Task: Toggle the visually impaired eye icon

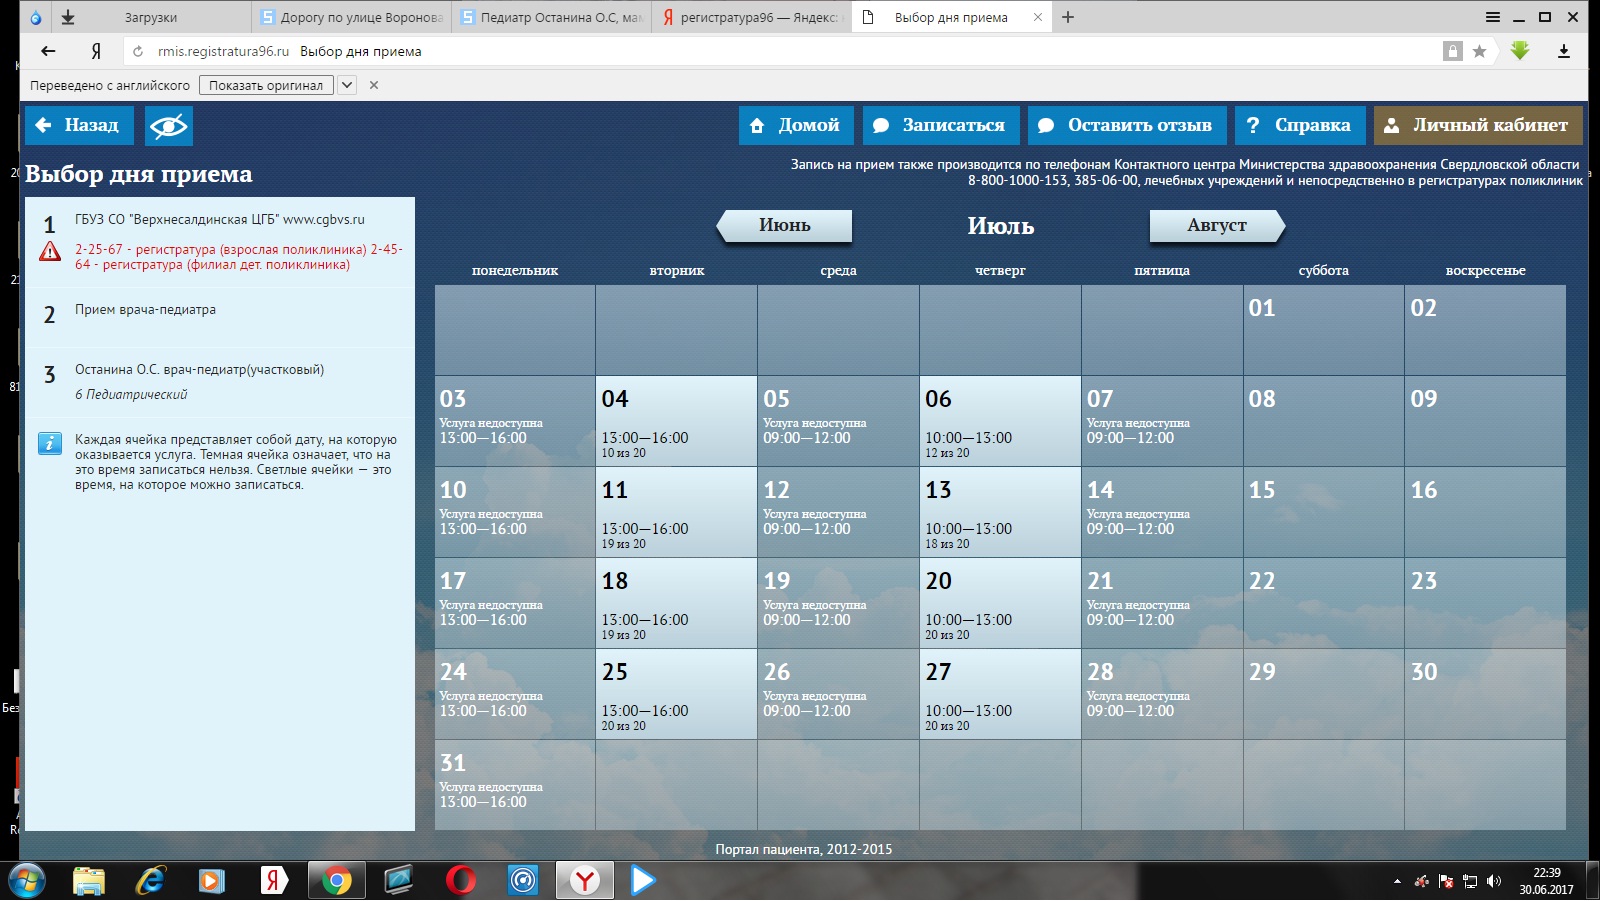Action: point(168,126)
